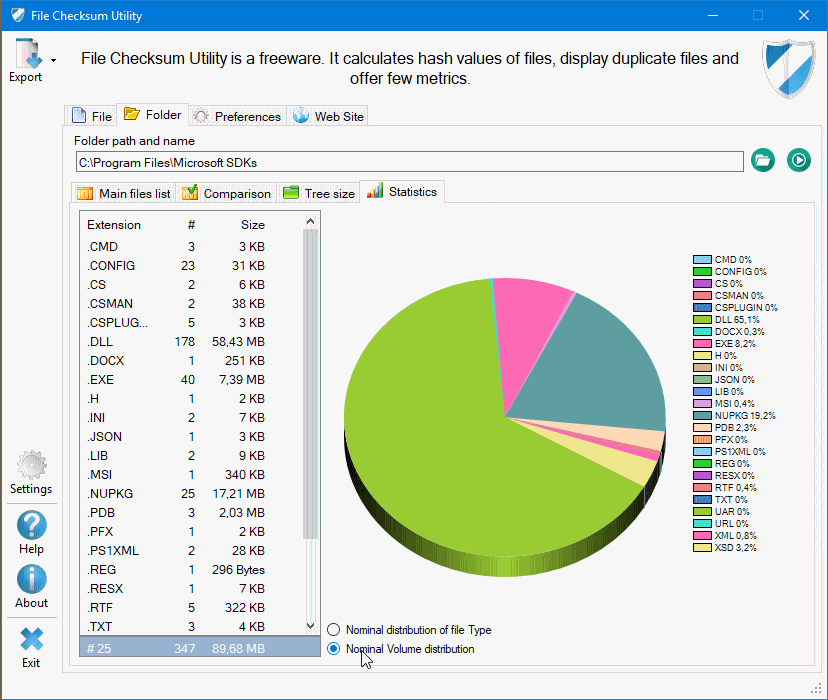Select the .CSPLUG... row

tap(192, 323)
